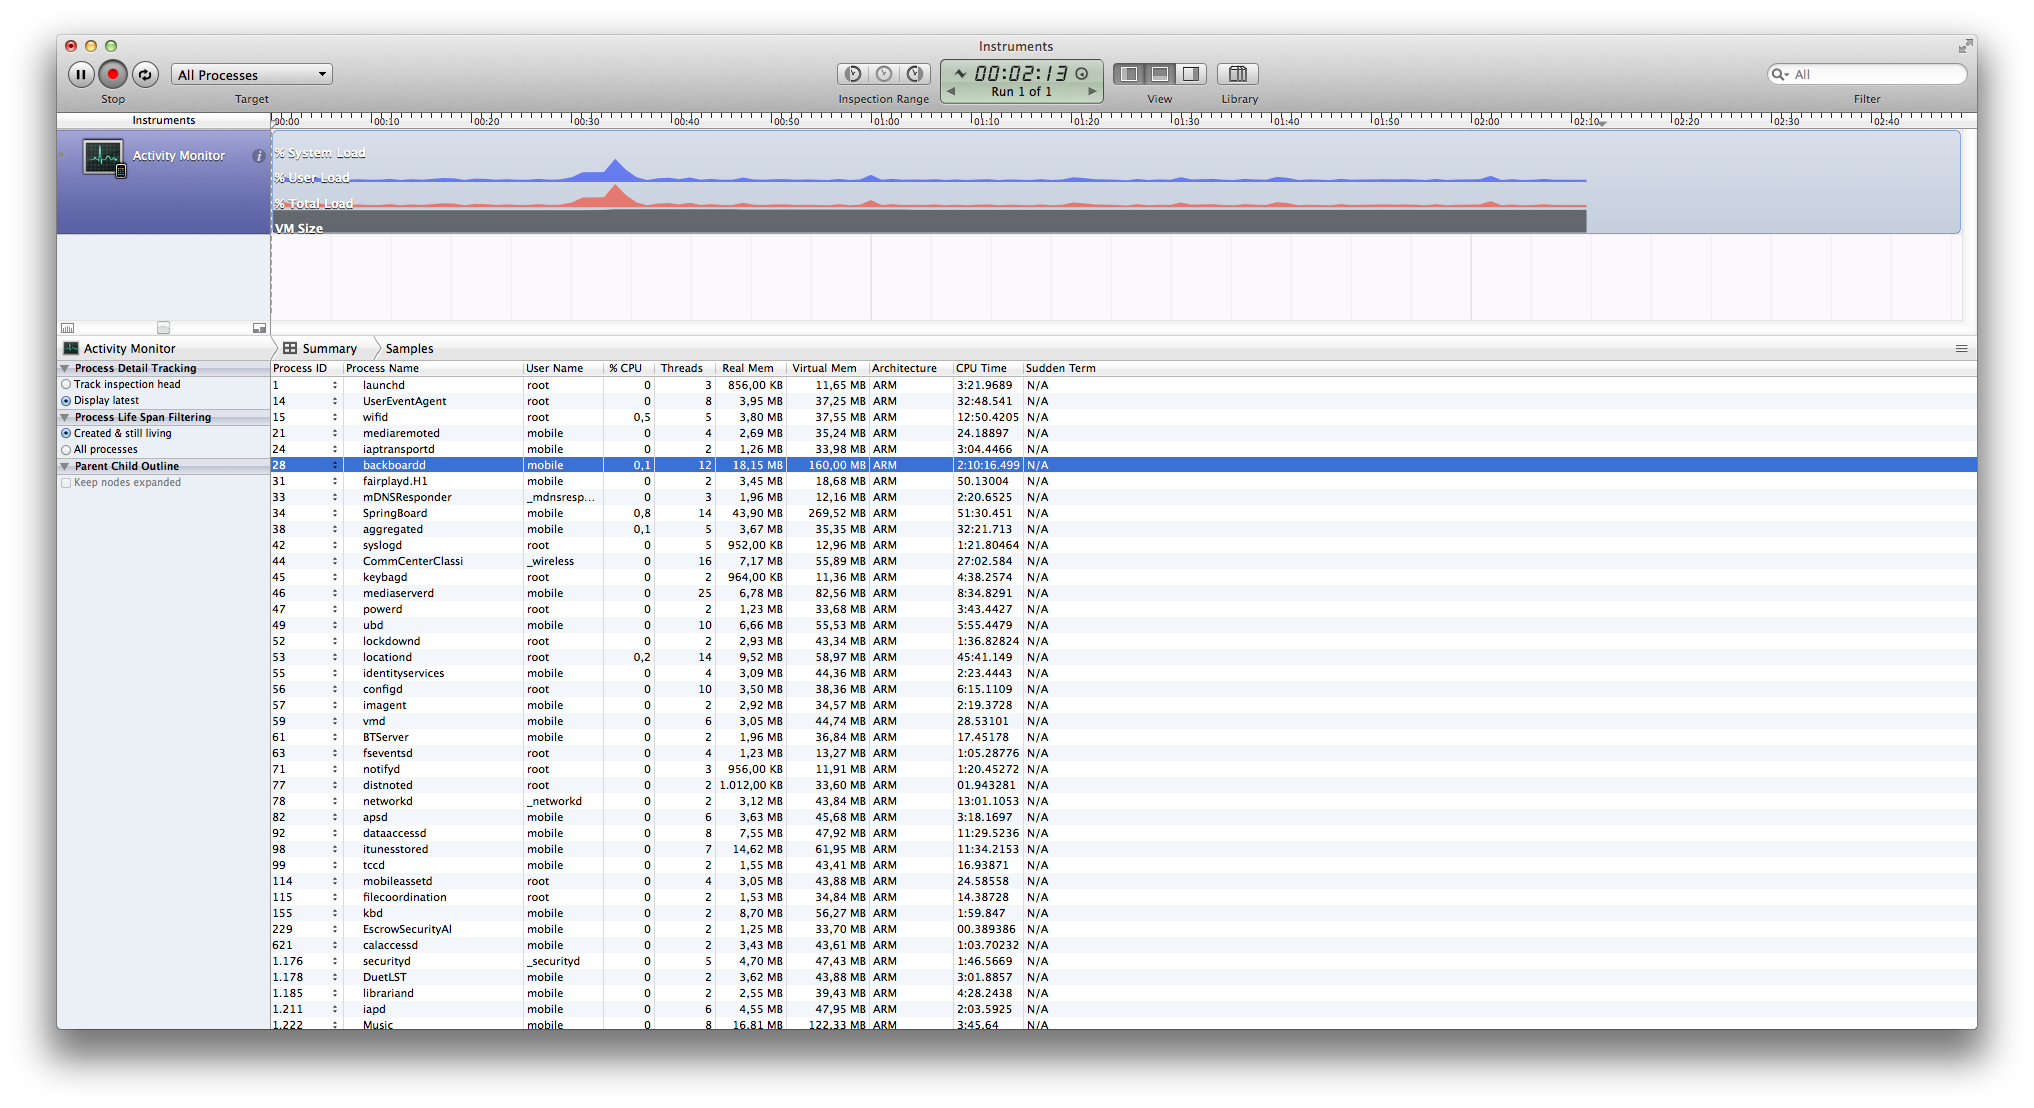Collapse Process Detail Tracking section
This screenshot has height=1108, width=2034.
pyautogui.click(x=65, y=369)
